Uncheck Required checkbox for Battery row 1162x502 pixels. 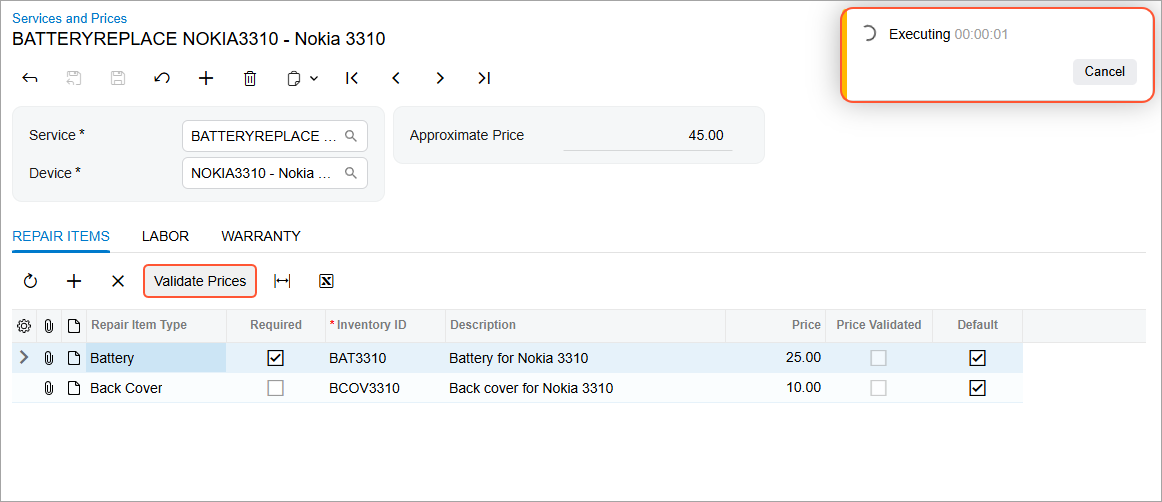276,358
